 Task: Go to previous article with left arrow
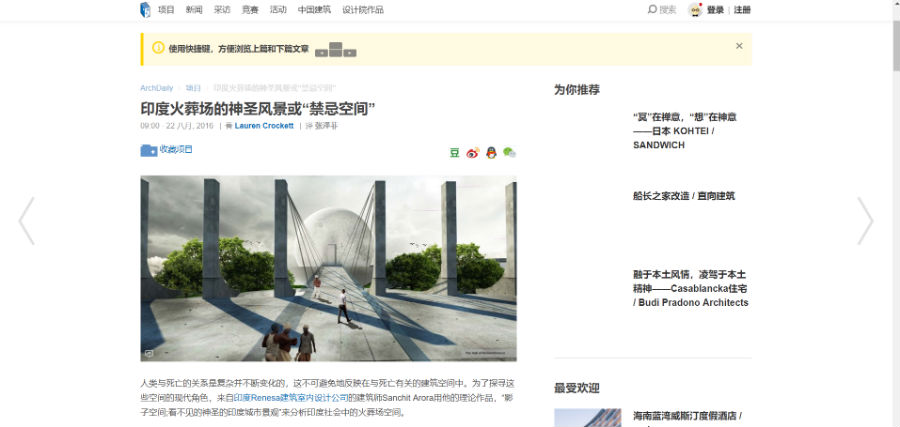click(26, 221)
